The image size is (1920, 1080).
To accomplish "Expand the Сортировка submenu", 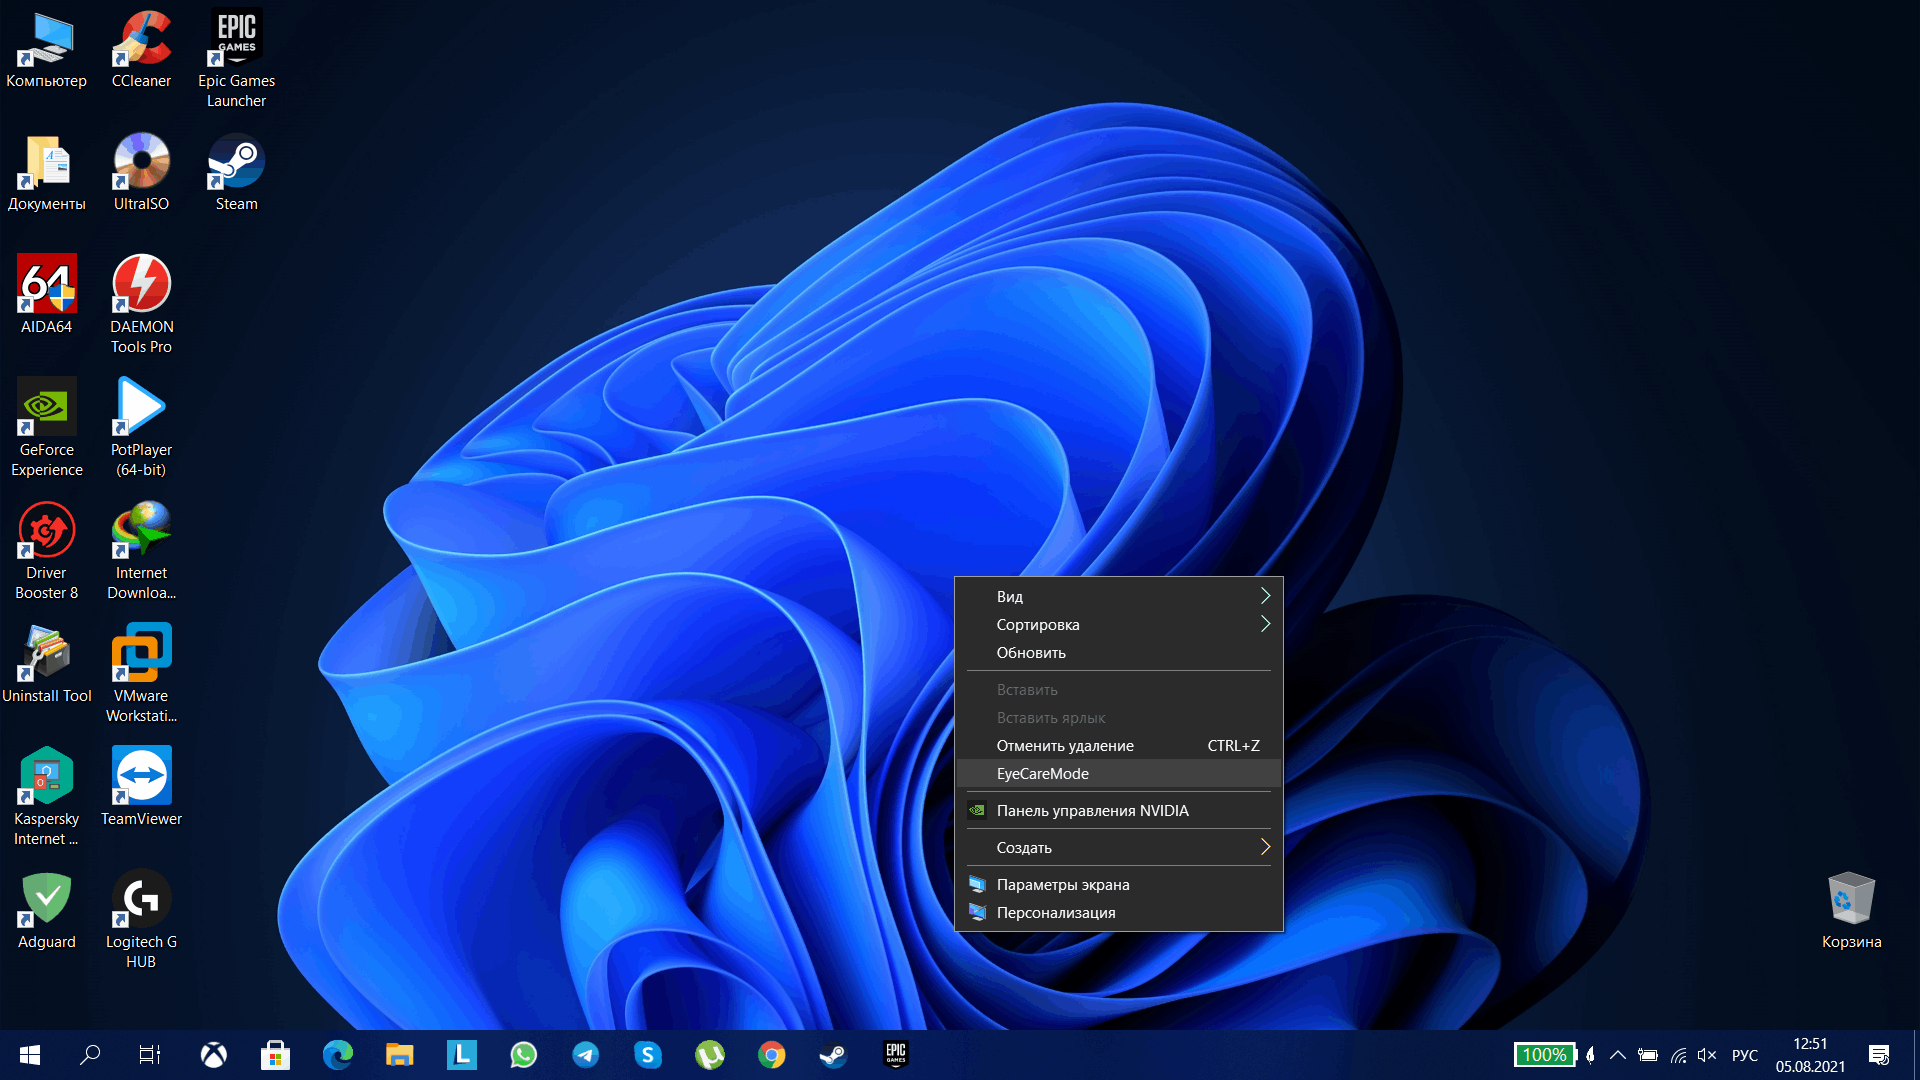I will (1118, 624).
